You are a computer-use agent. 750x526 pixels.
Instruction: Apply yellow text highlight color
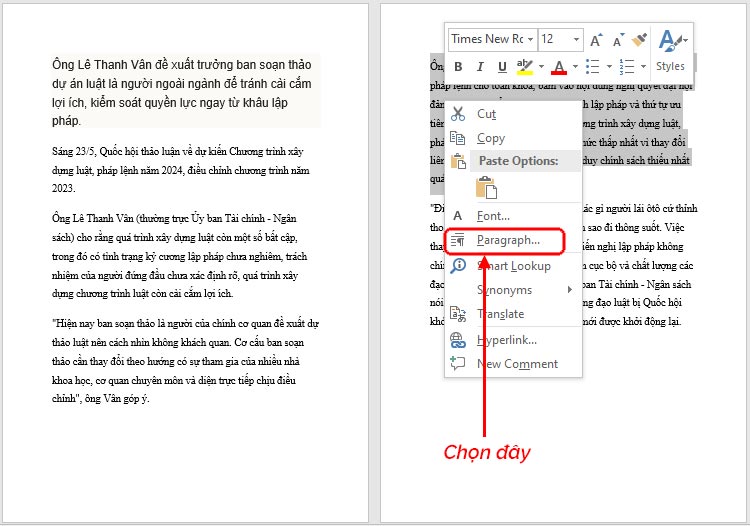tap(525, 66)
